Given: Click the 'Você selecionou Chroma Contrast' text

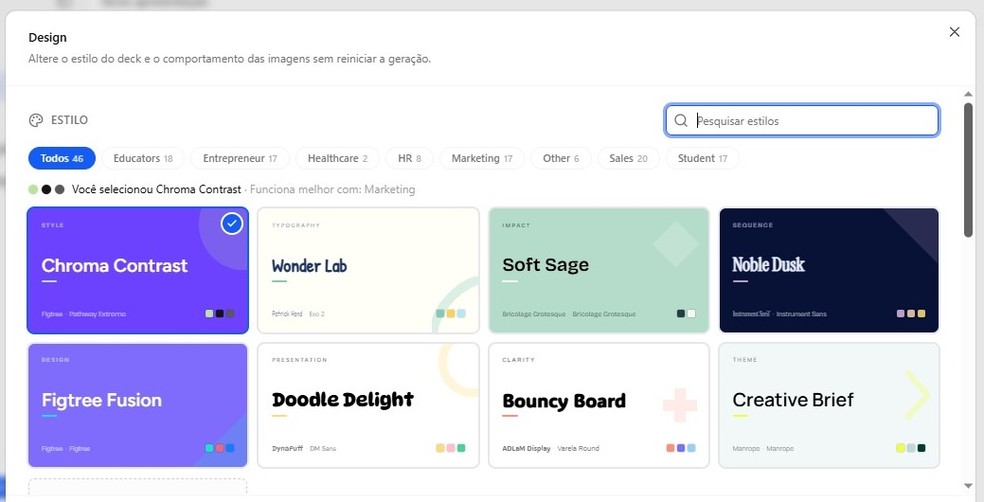Looking at the screenshot, I should (156, 190).
